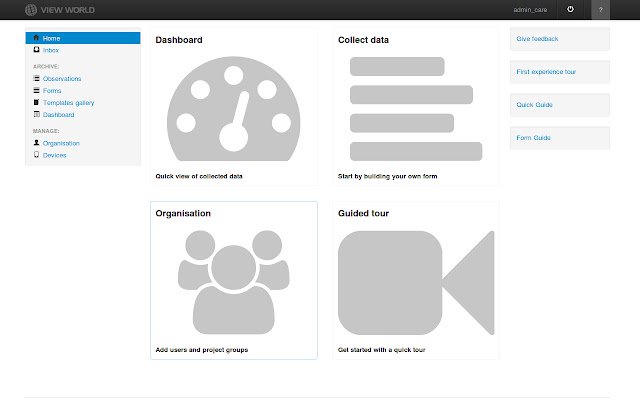
Task: Click the house icon beside Home
Action: tap(36, 38)
